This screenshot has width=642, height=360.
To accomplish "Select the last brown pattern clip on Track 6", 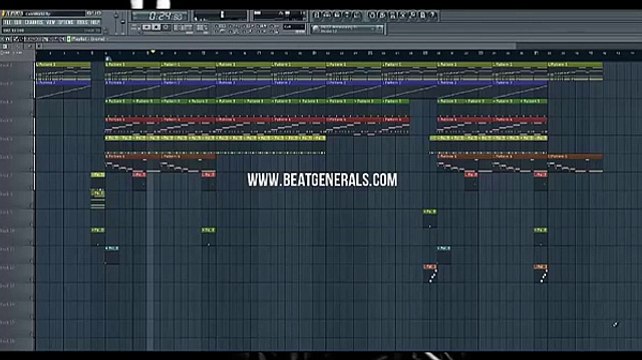I will (x=575, y=163).
